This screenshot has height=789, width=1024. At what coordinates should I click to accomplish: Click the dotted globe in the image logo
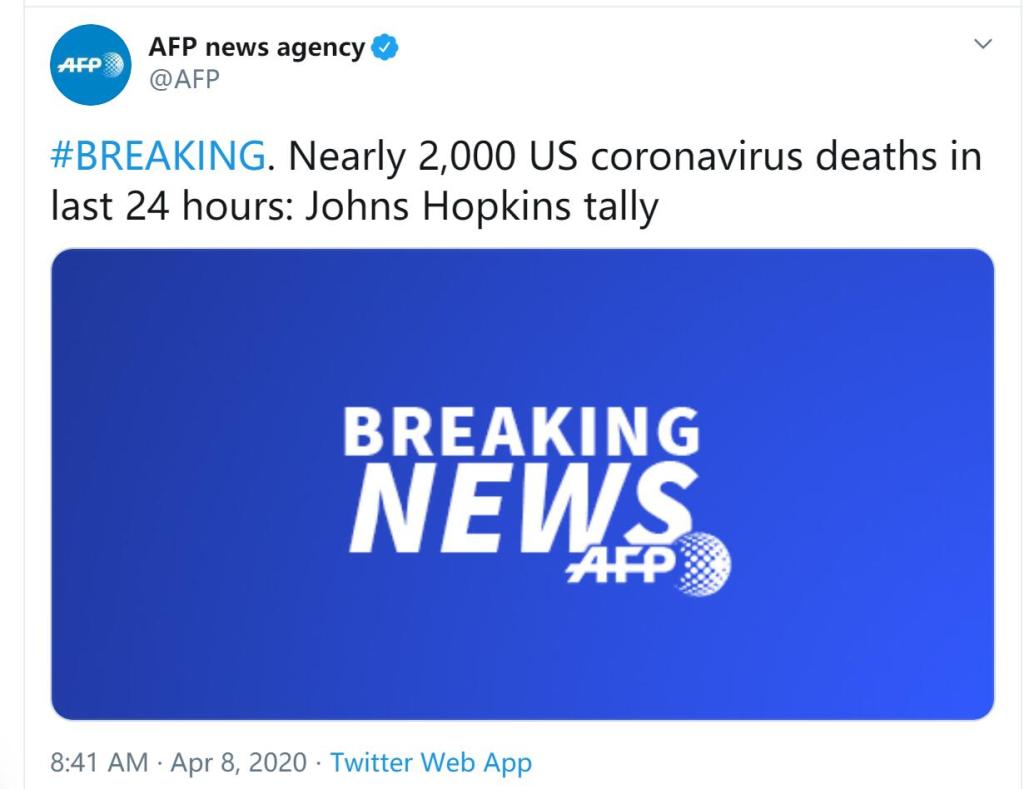coord(705,564)
